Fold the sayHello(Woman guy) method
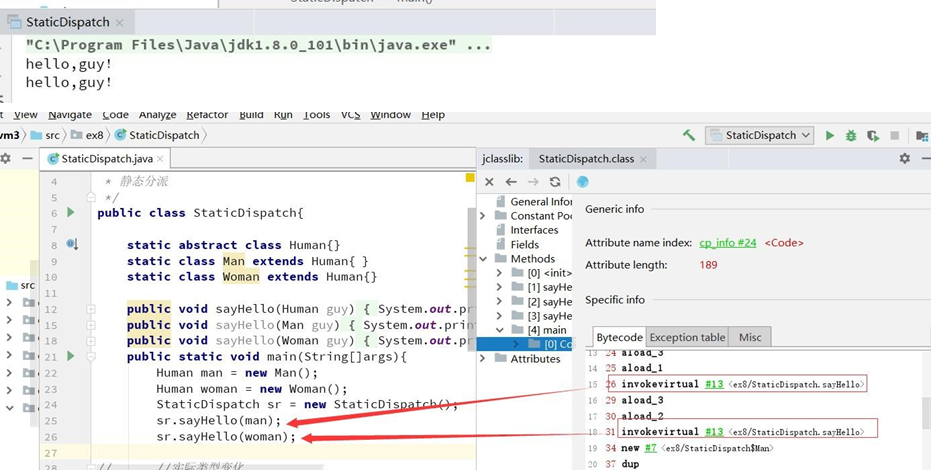 [91, 341]
